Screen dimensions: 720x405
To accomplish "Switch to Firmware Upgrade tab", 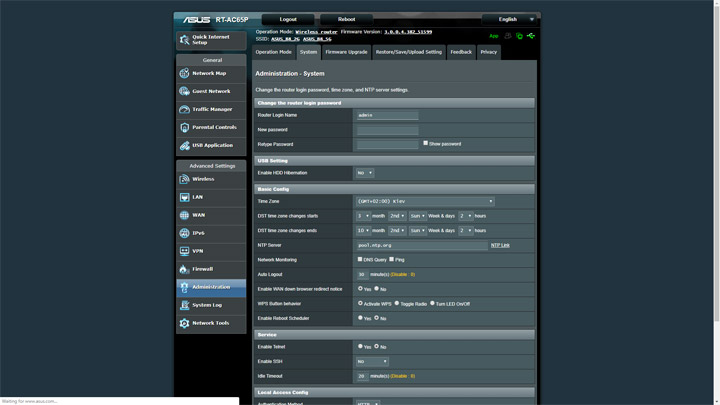I will click(x=346, y=52).
